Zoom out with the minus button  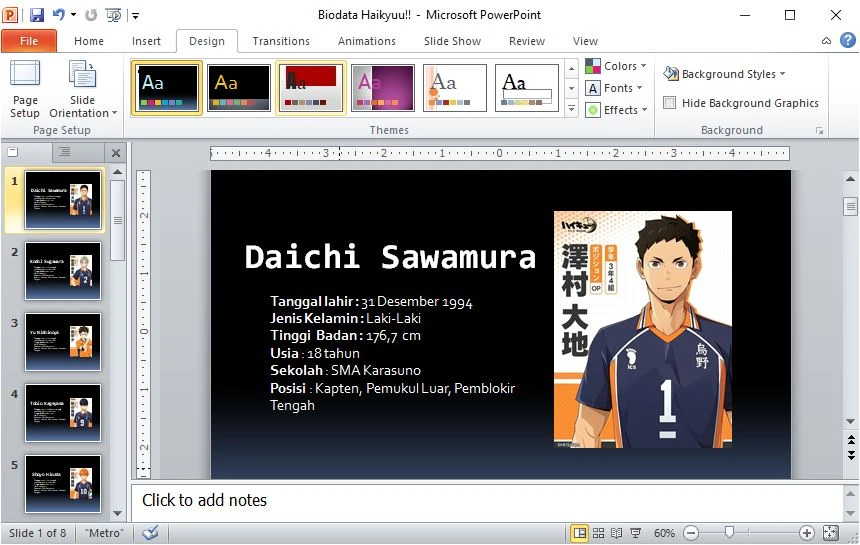(691, 533)
